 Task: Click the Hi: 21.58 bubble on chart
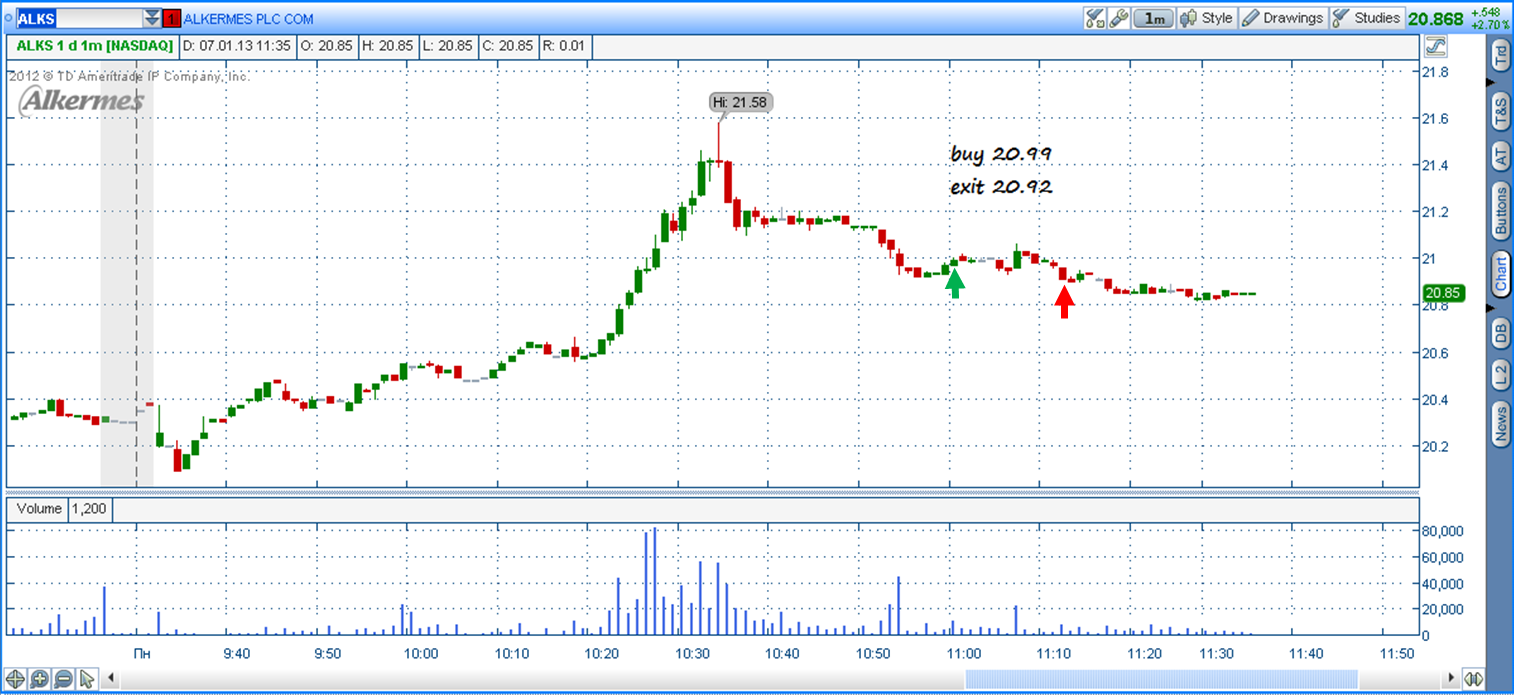pos(739,101)
